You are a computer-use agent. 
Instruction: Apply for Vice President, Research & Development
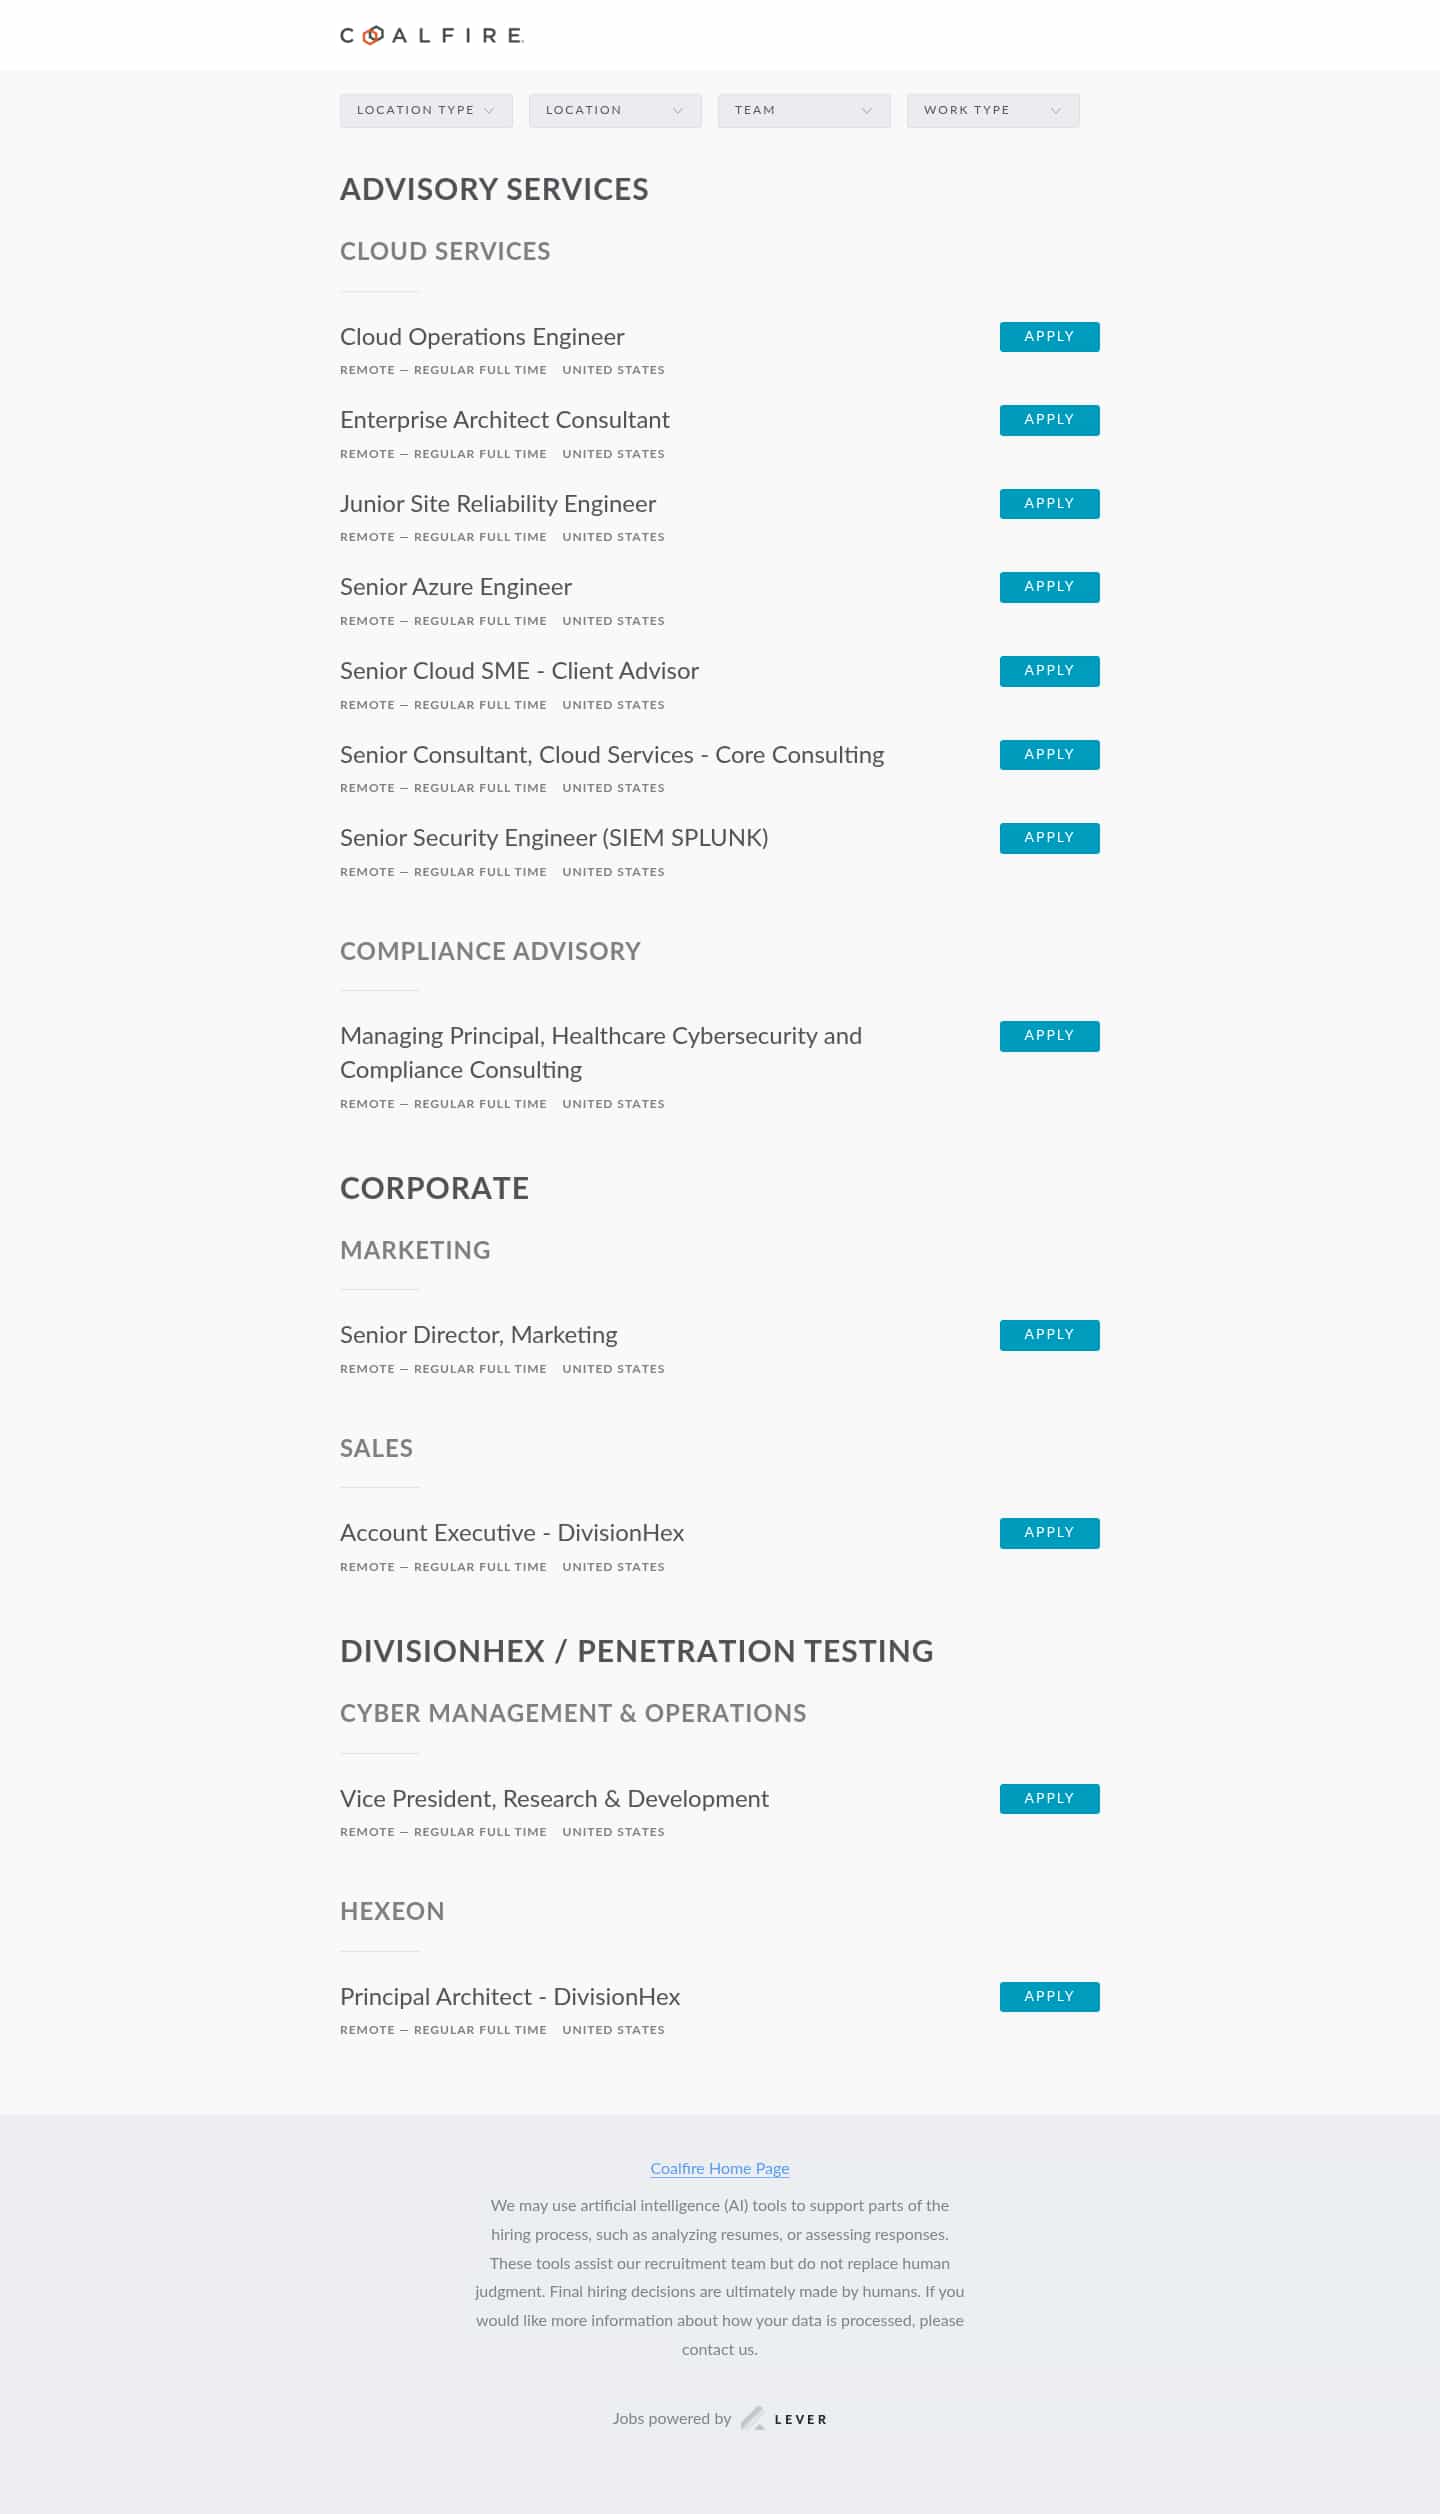point(1048,1798)
